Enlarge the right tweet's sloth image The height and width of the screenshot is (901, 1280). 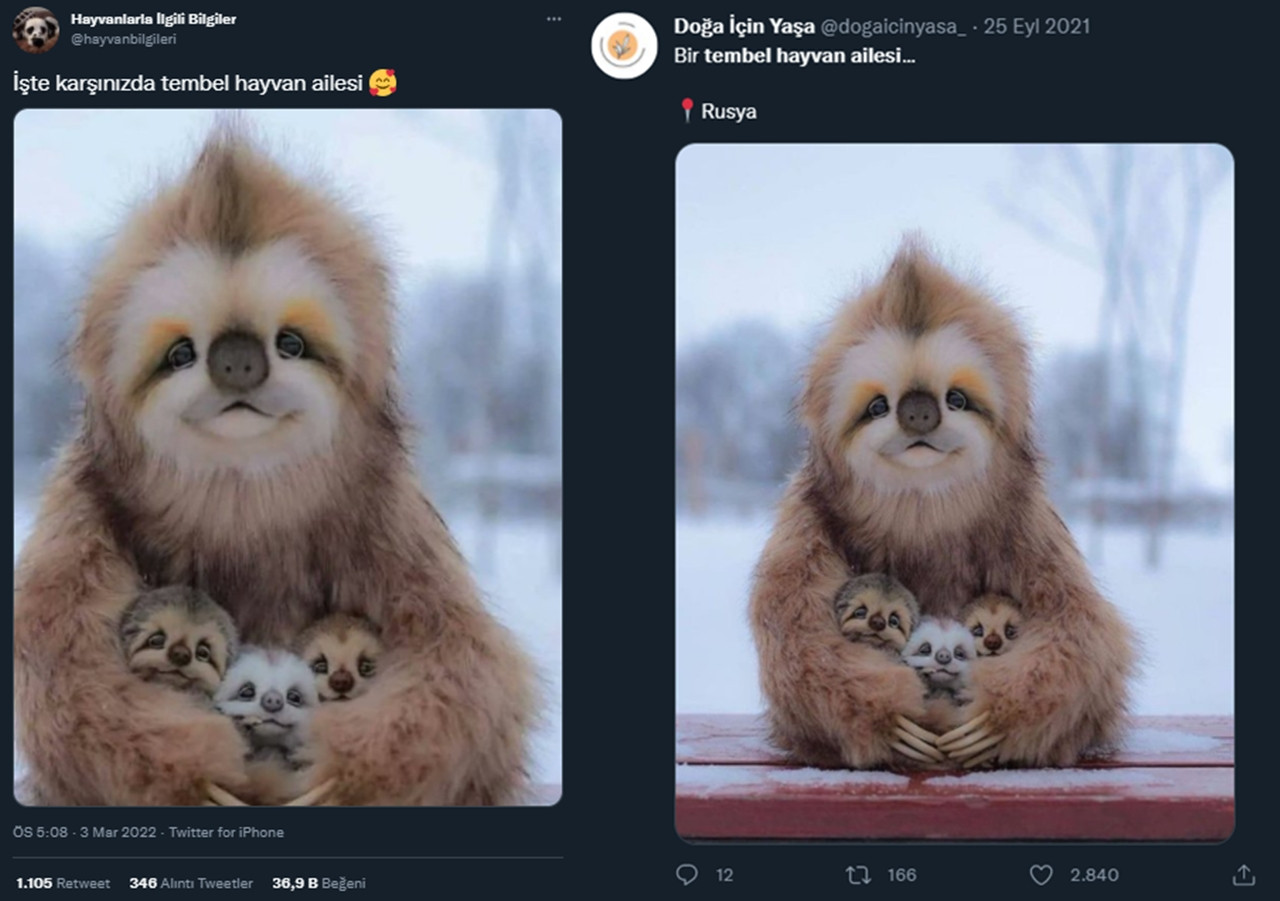pyautogui.click(x=954, y=491)
